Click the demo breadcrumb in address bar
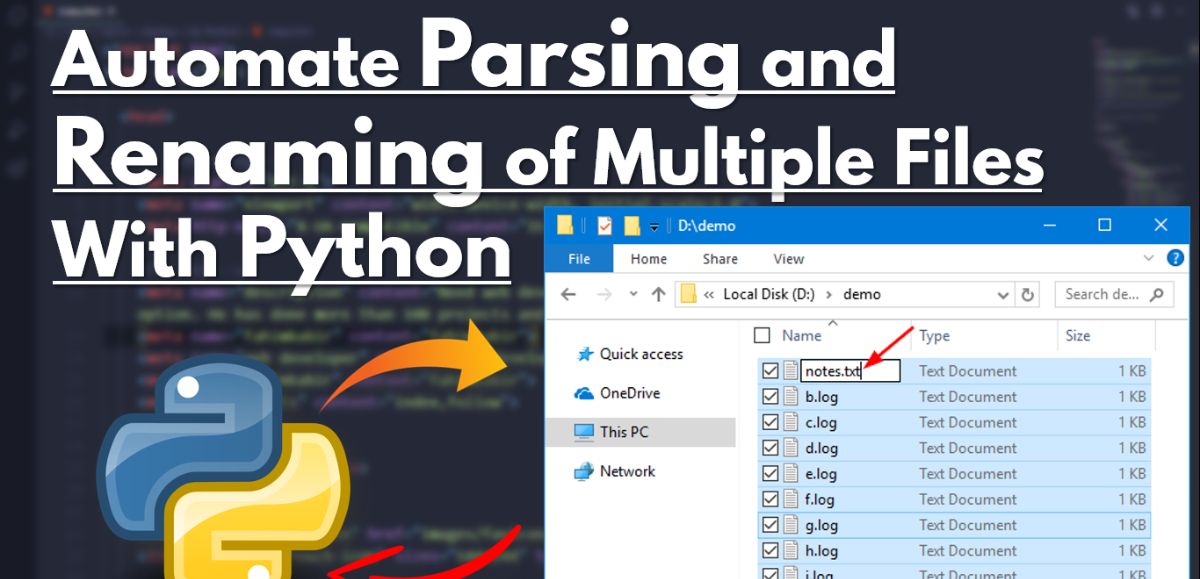1200x579 pixels. point(862,294)
